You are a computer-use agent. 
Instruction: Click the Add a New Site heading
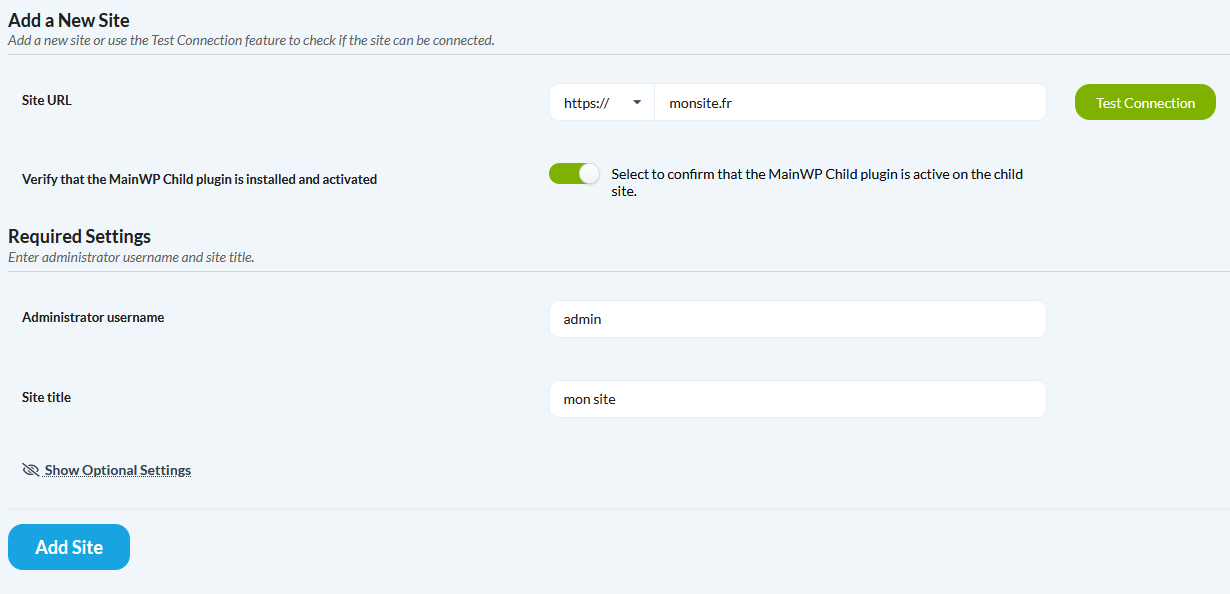pyautogui.click(x=69, y=20)
